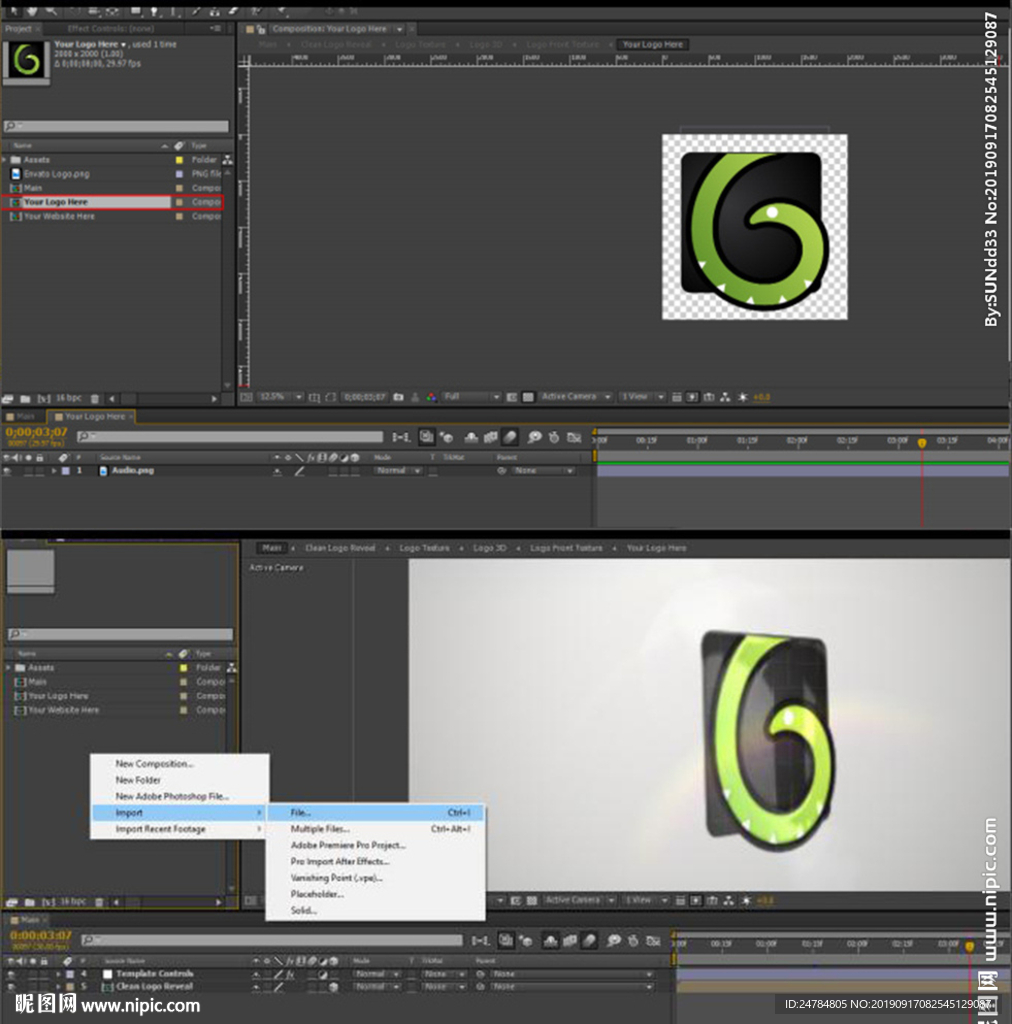Hide the Audio.png layer with eye toggle
The height and width of the screenshot is (1024, 1012).
(7, 471)
